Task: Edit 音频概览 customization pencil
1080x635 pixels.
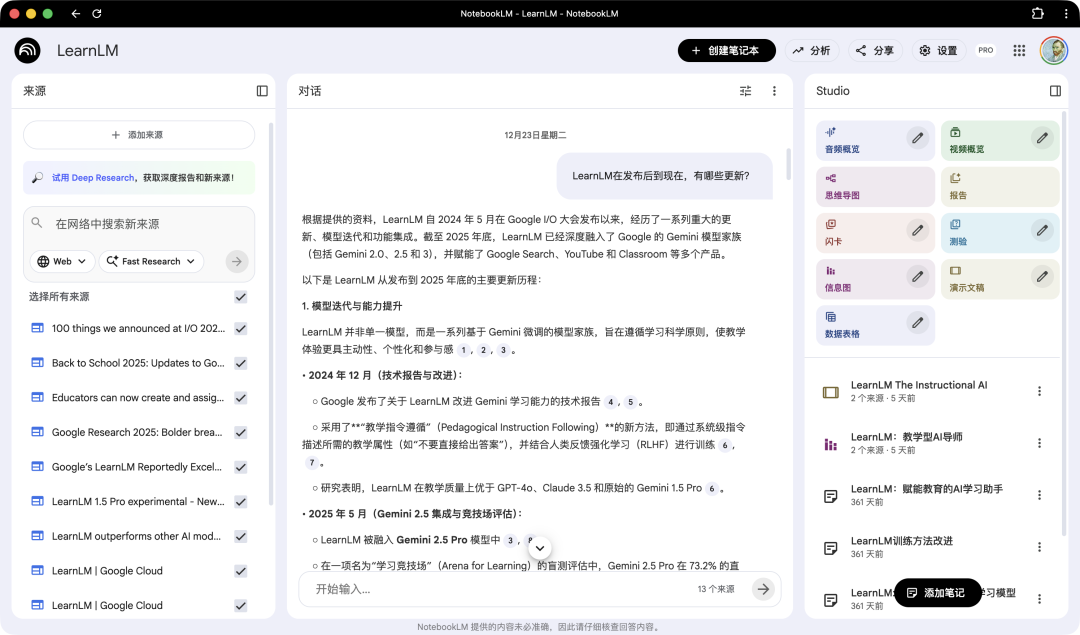Action: coord(917,138)
